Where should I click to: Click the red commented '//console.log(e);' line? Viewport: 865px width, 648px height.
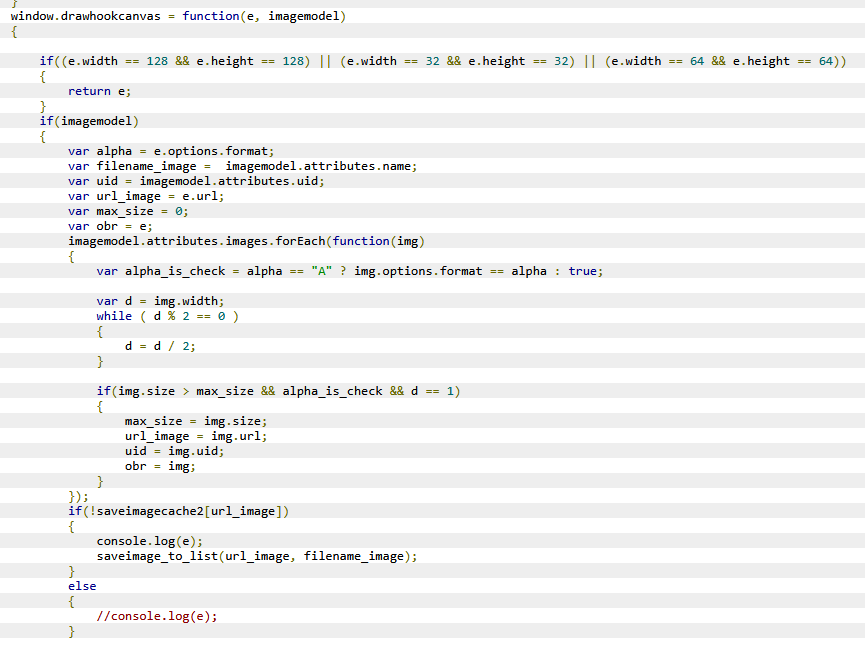[157, 617]
